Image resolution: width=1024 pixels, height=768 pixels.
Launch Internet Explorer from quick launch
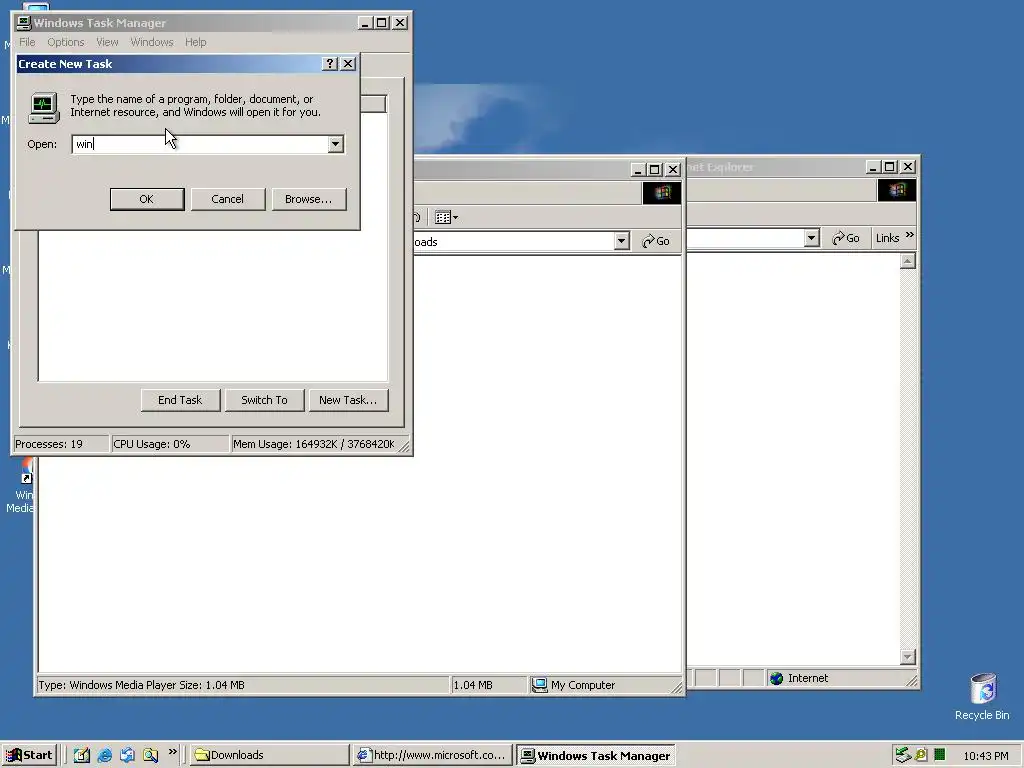104,755
